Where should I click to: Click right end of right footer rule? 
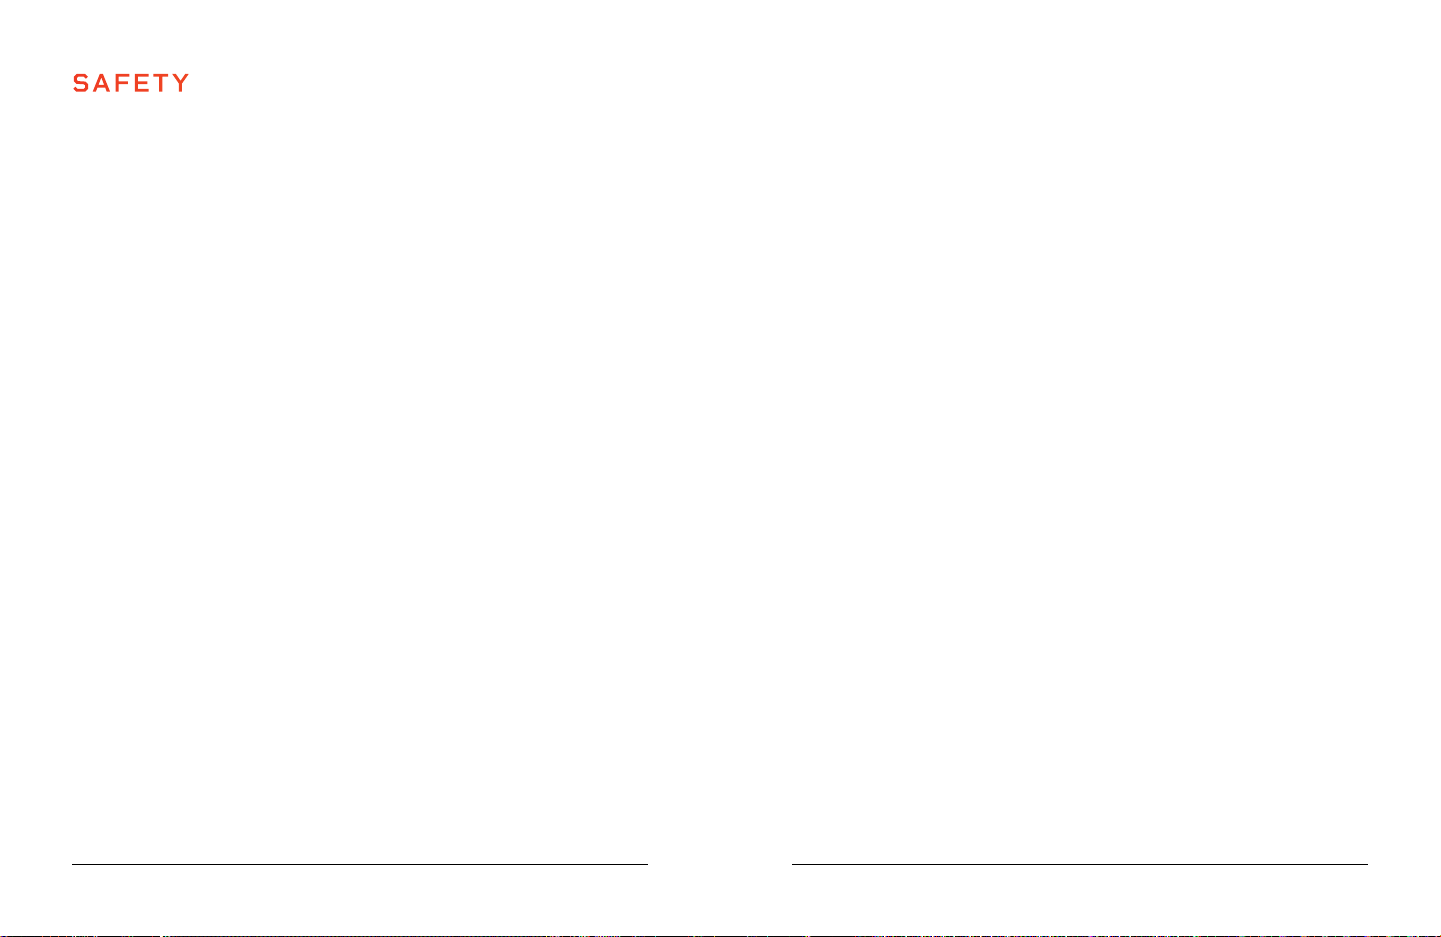pyautogui.click(x=1365, y=864)
